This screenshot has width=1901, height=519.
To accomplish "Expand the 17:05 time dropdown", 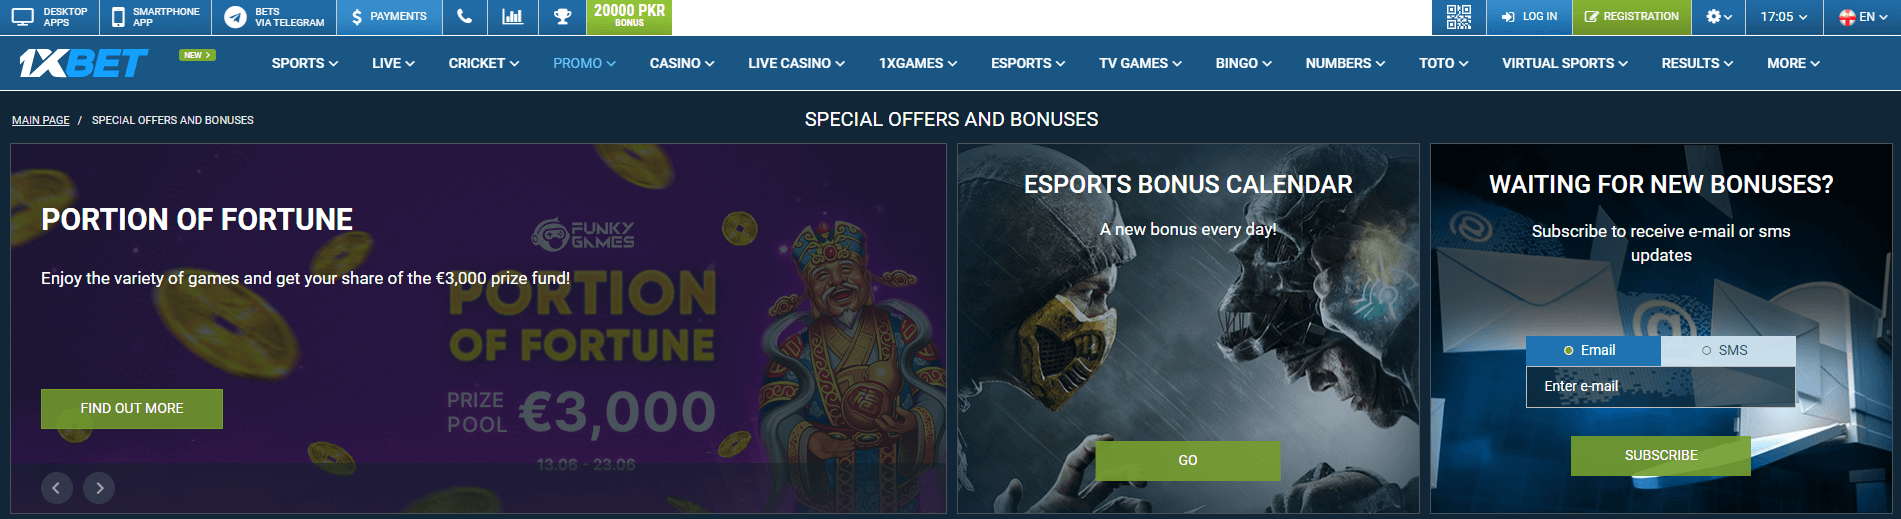I will 1785,17.
